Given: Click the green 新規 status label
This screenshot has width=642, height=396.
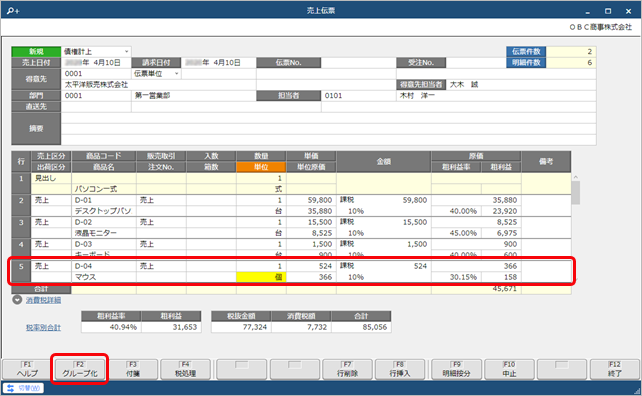Looking at the screenshot, I should click(36, 52).
